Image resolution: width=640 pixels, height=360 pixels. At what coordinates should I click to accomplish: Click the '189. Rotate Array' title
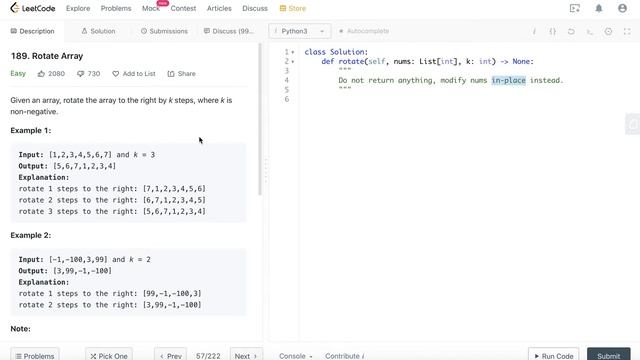tap(47, 56)
